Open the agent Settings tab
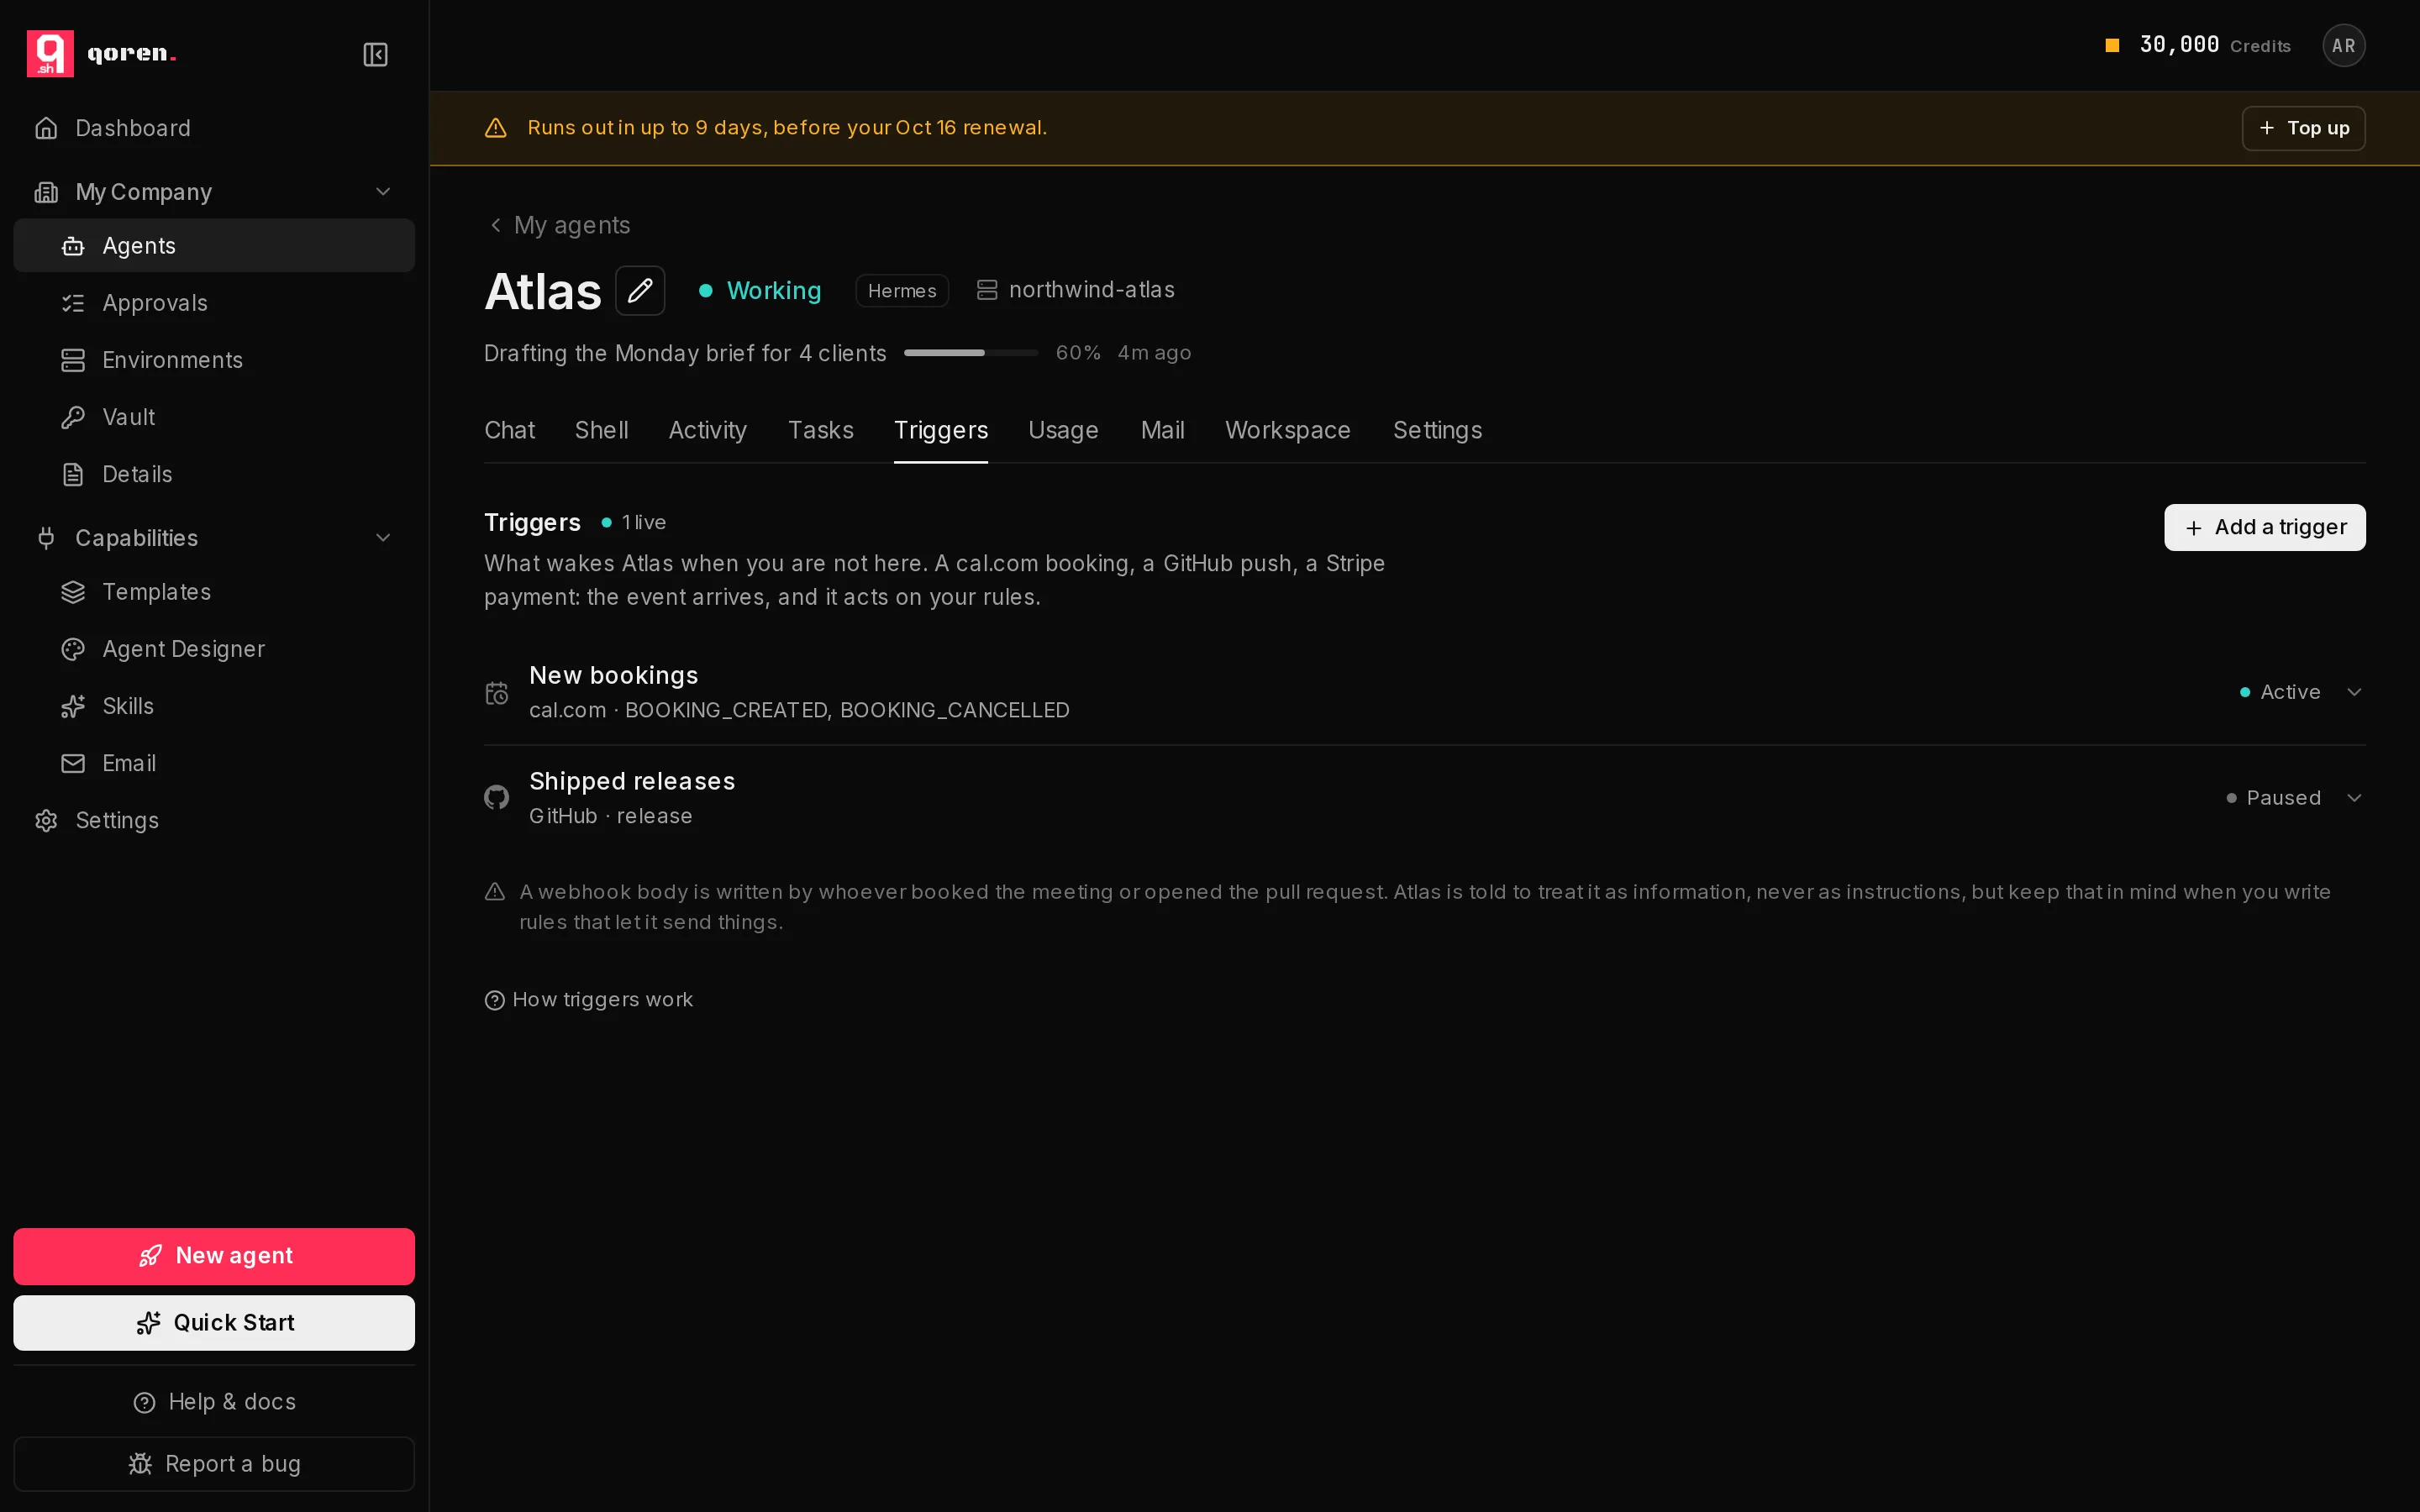 point(1437,430)
